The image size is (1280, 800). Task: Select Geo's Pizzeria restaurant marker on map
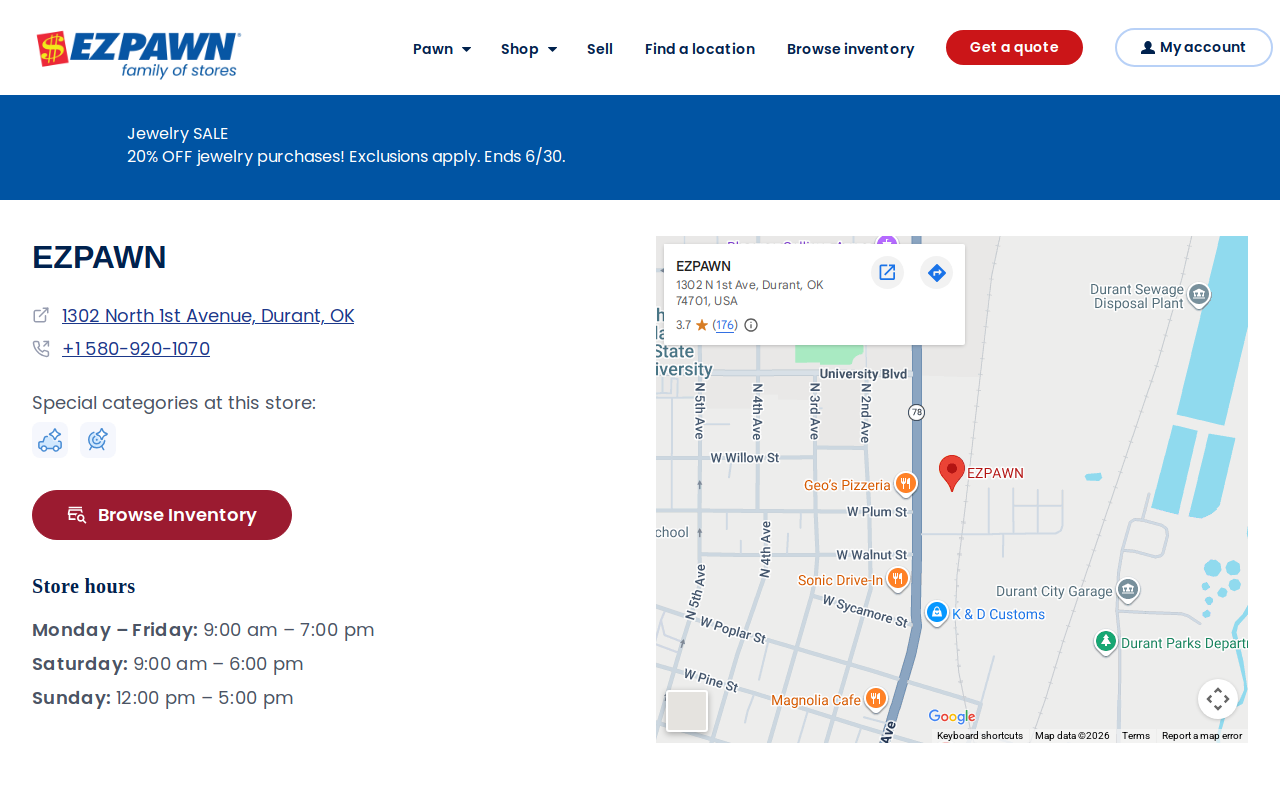click(x=905, y=484)
